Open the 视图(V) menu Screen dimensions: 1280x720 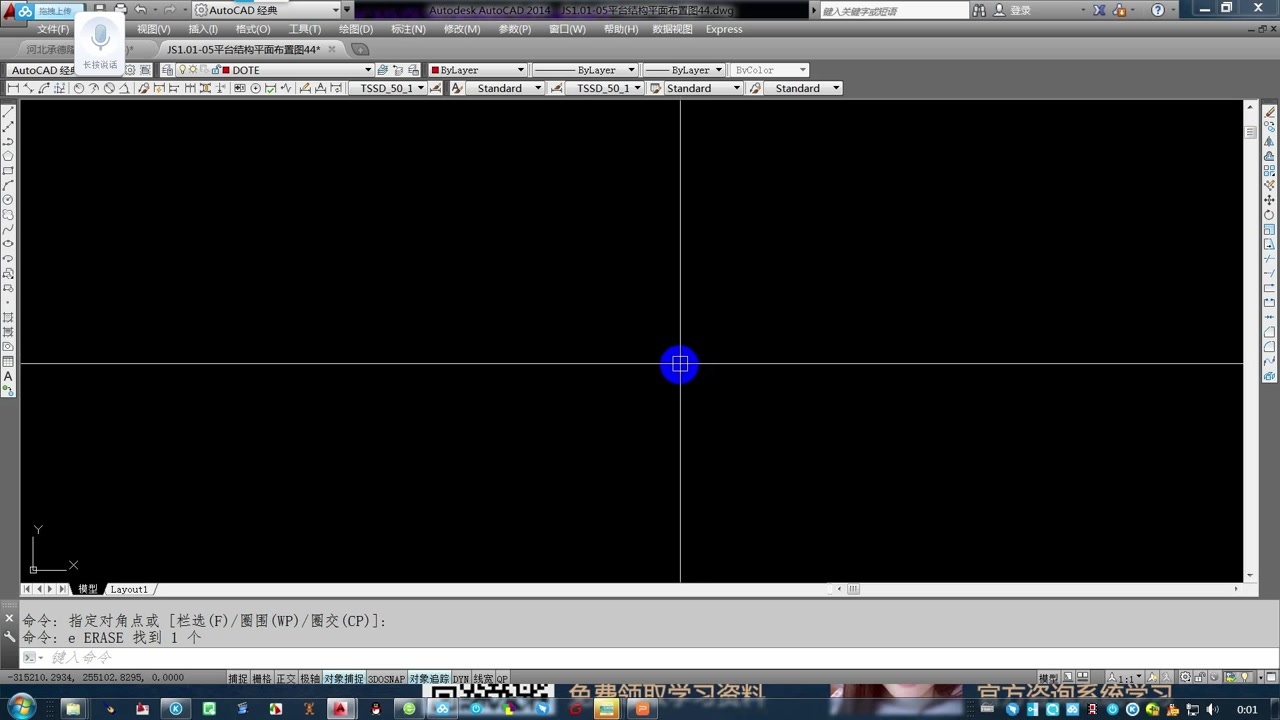pyautogui.click(x=154, y=29)
